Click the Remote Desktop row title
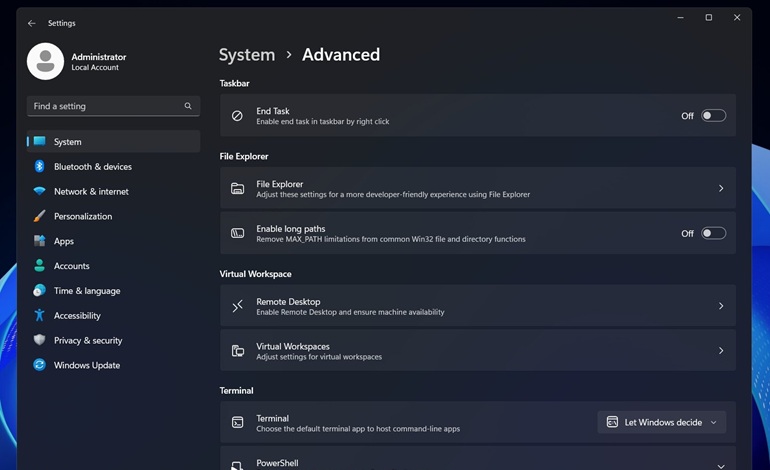Screen dimensions: 770x470 tap(288, 302)
